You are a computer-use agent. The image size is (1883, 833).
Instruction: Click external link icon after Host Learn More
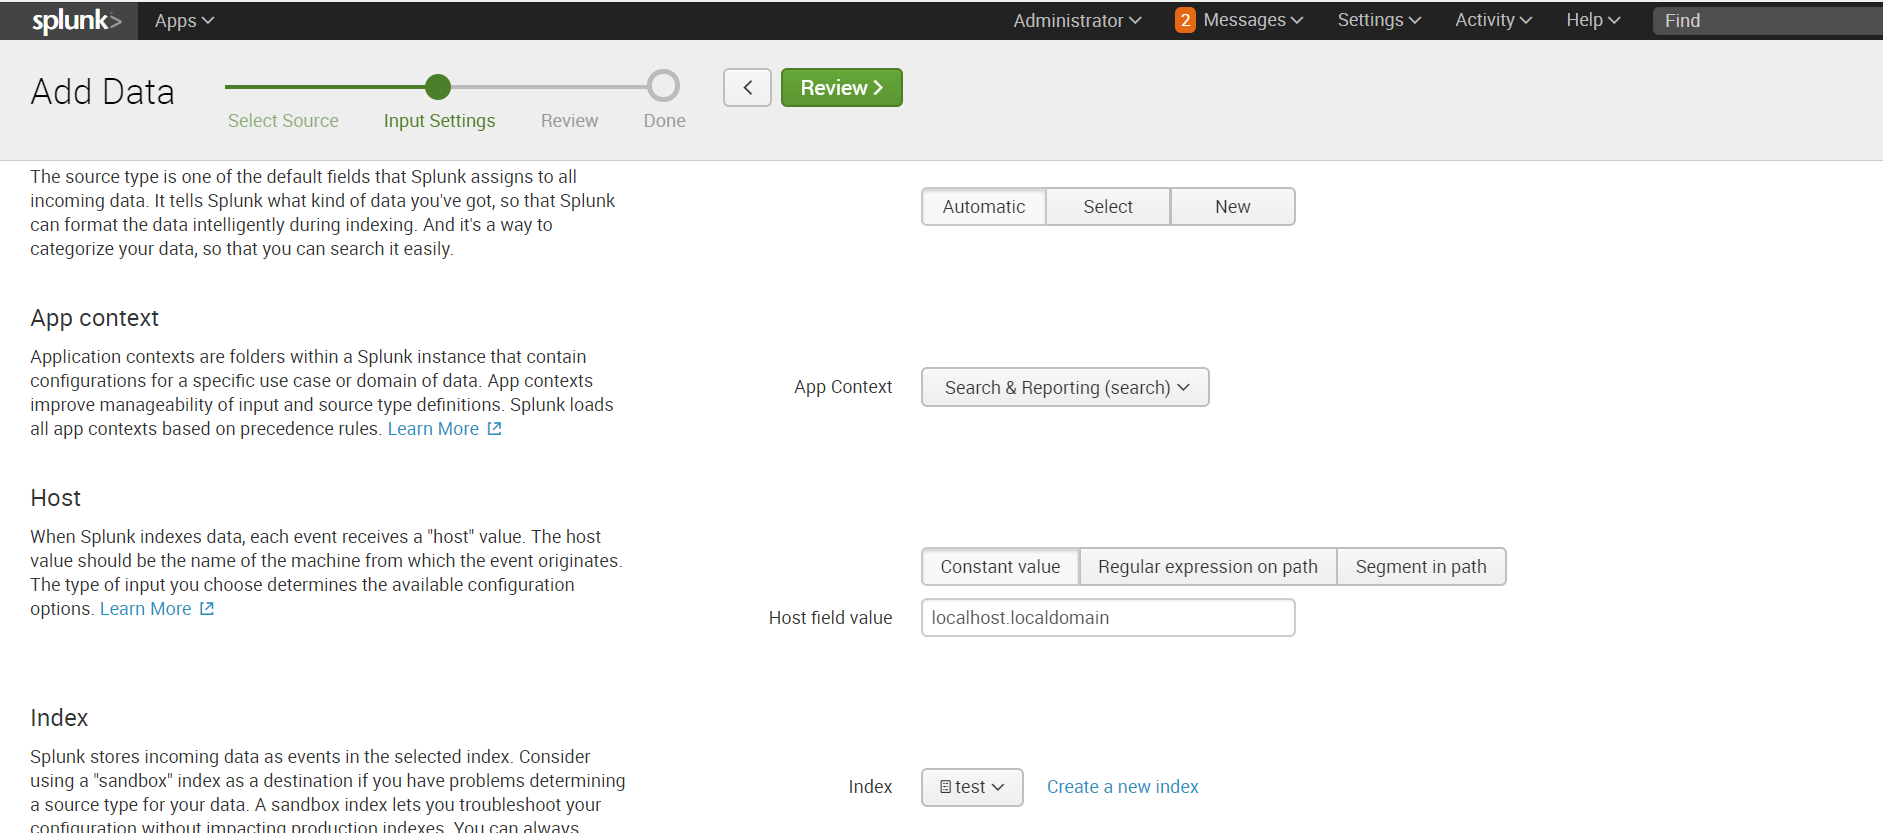point(207,609)
